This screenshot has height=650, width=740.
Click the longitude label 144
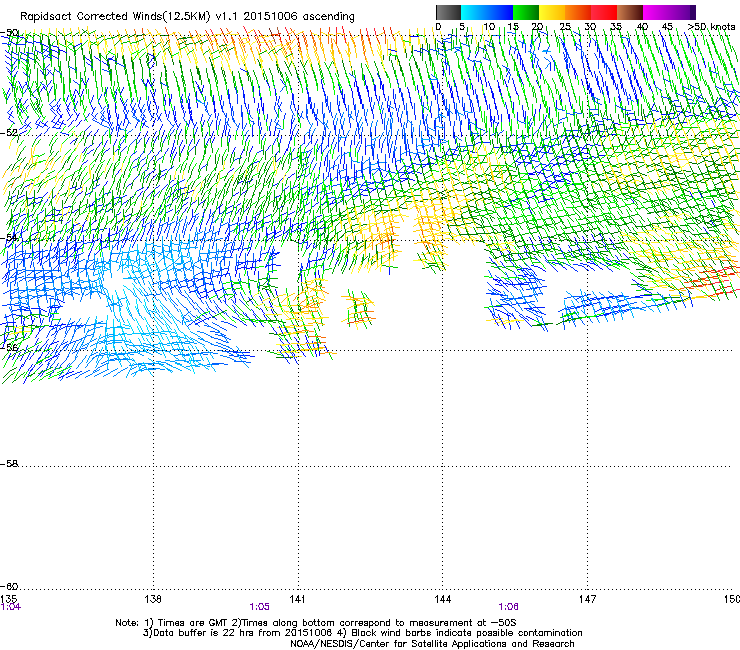coord(443,599)
